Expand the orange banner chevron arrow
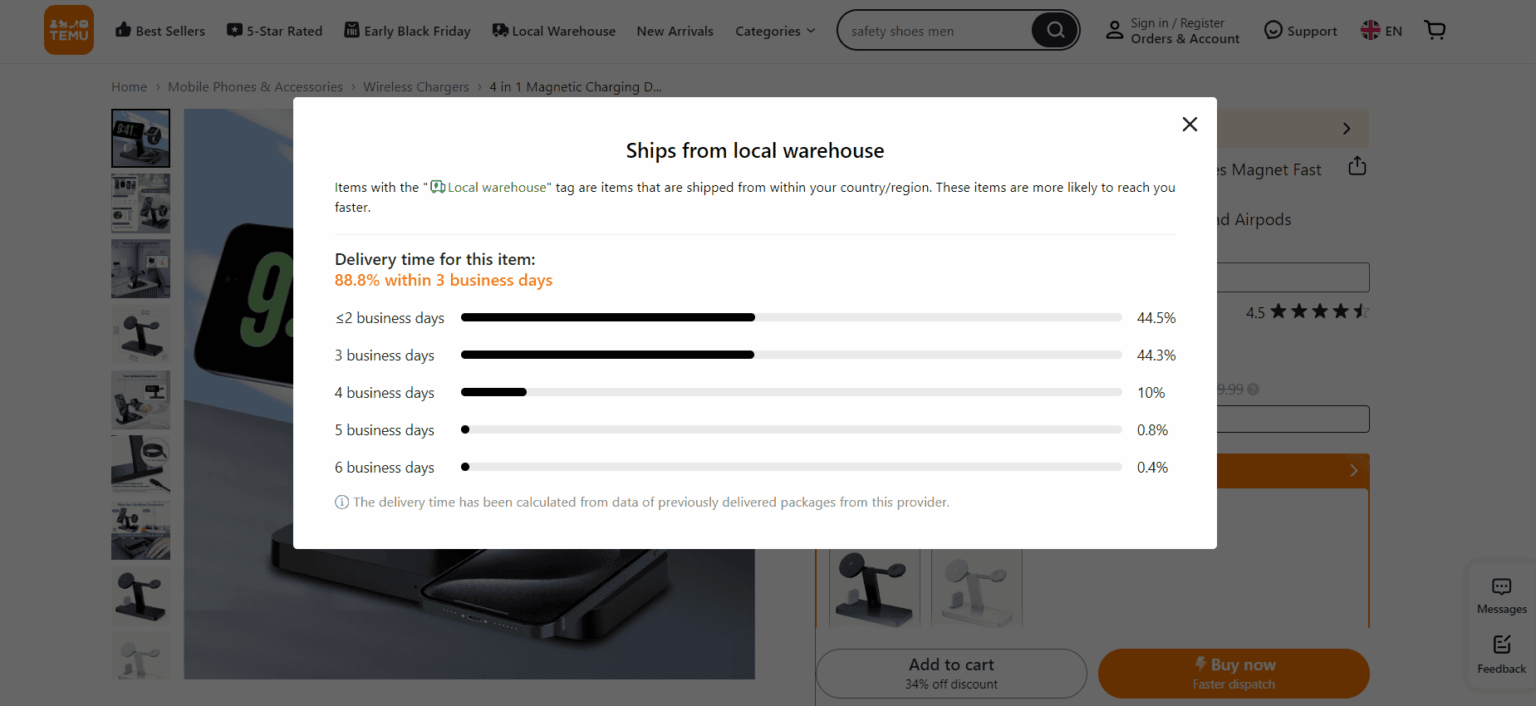The height and width of the screenshot is (706, 1536). (1353, 470)
